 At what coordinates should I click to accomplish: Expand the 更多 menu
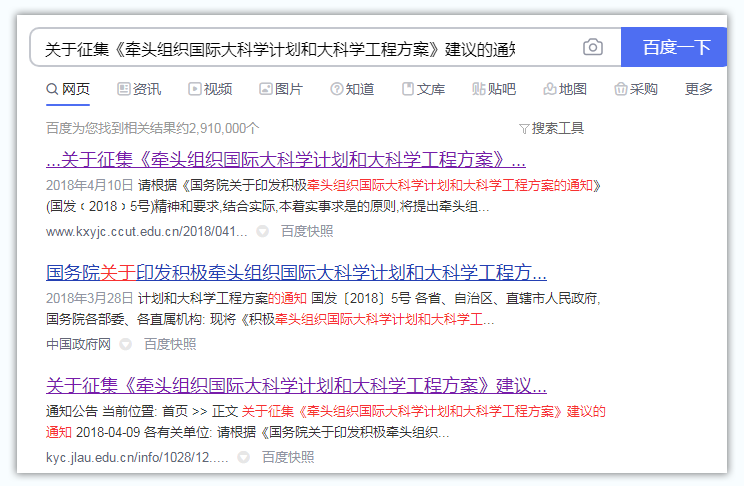point(698,89)
